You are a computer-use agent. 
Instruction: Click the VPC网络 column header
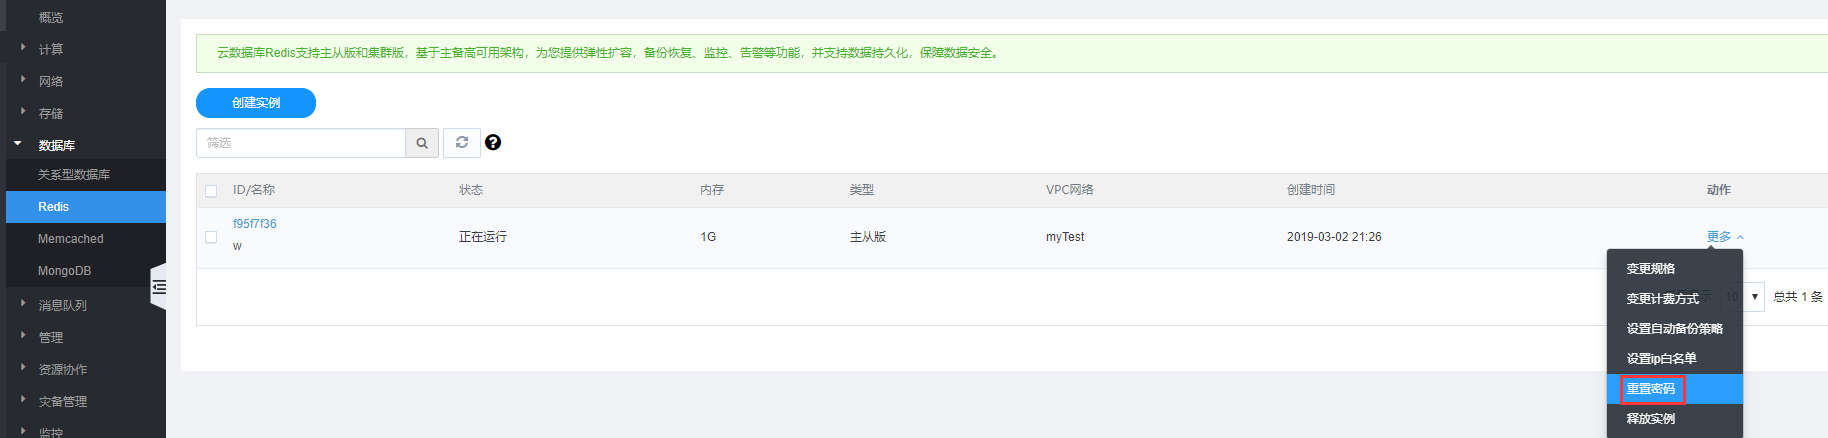coord(1070,190)
